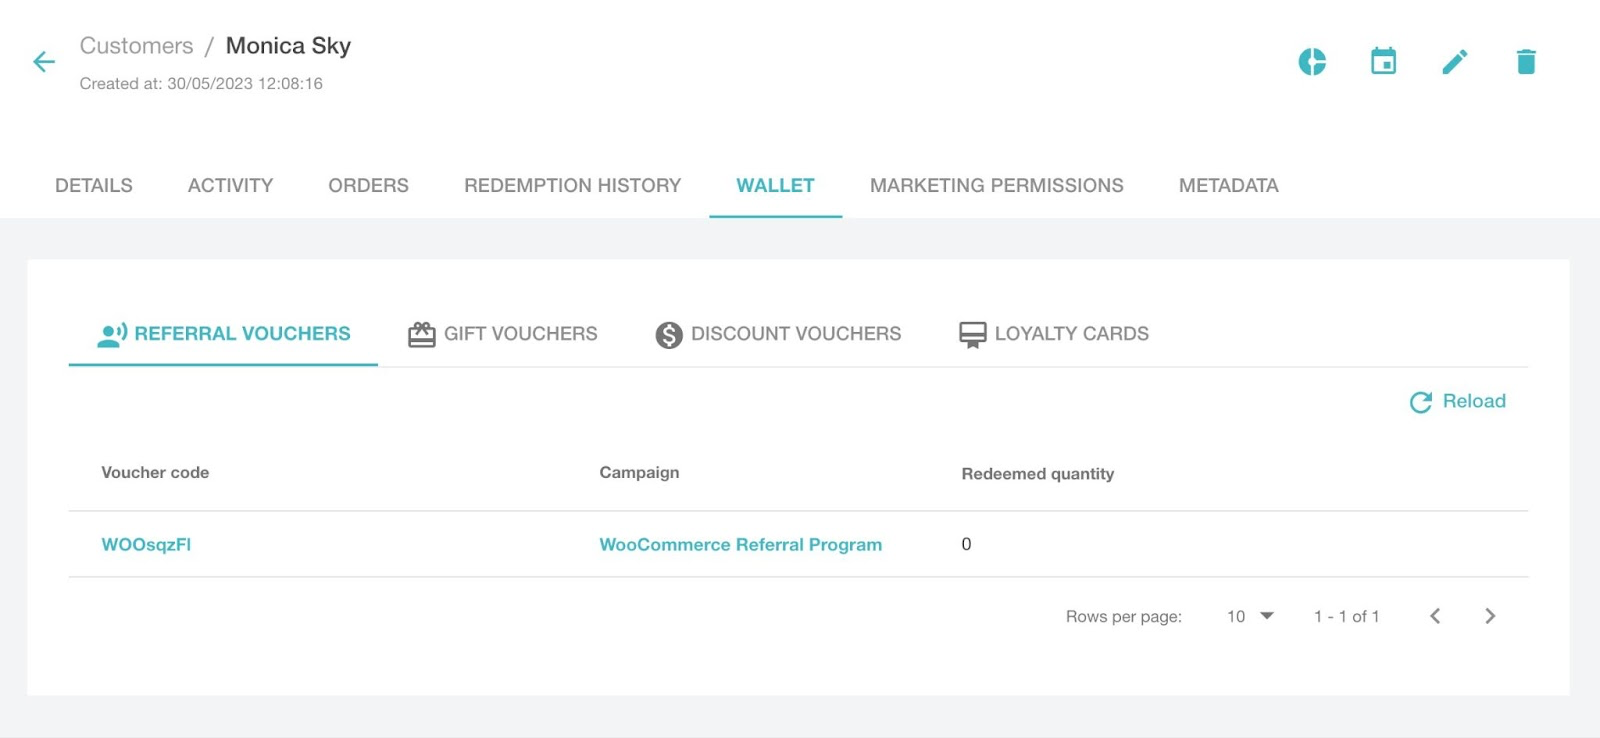Click the trash delete customer icon
This screenshot has width=1600, height=738.
(x=1526, y=62)
